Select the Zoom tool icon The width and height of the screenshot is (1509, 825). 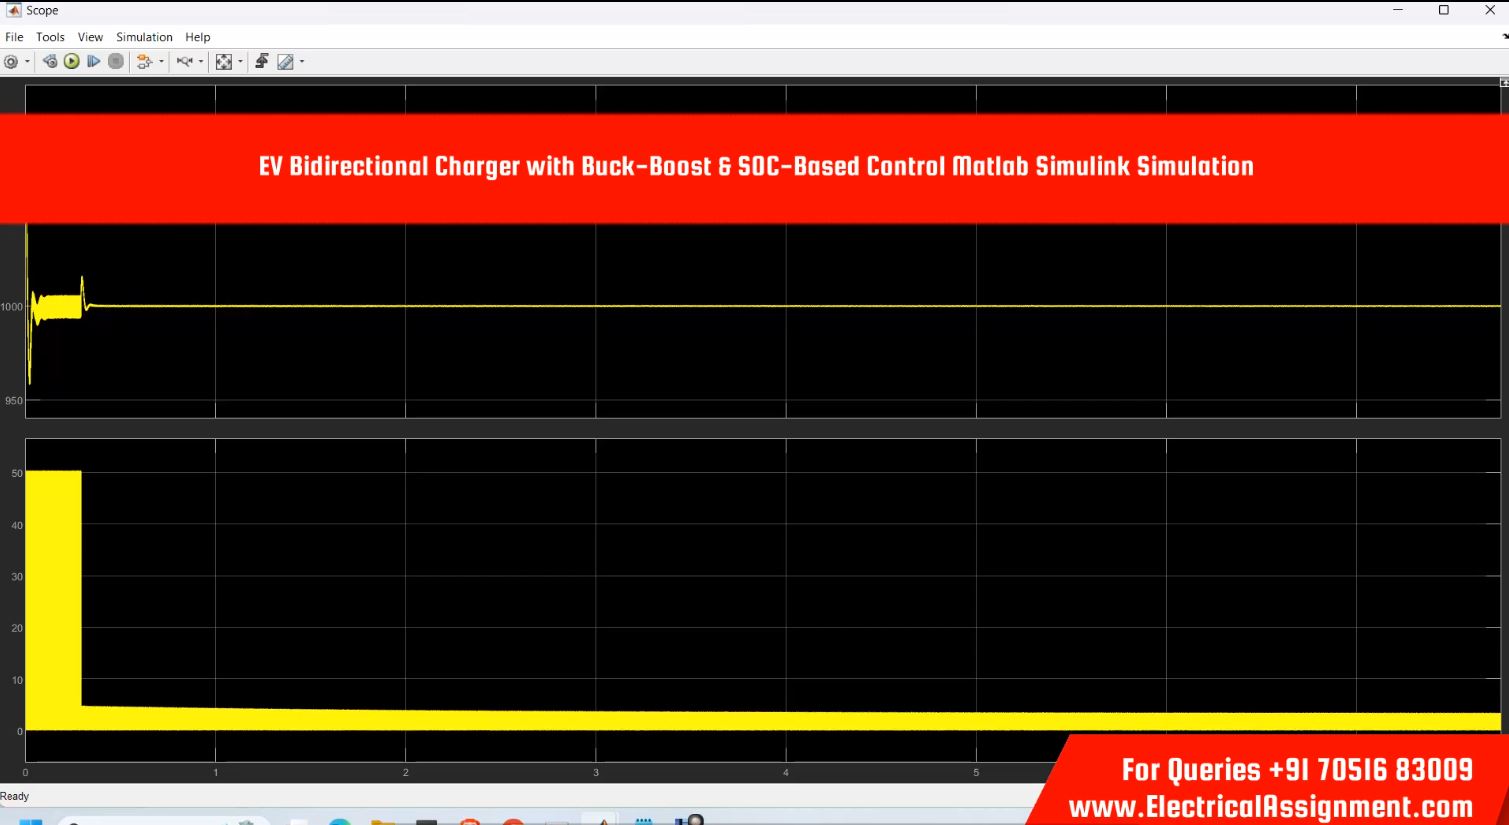(x=184, y=62)
